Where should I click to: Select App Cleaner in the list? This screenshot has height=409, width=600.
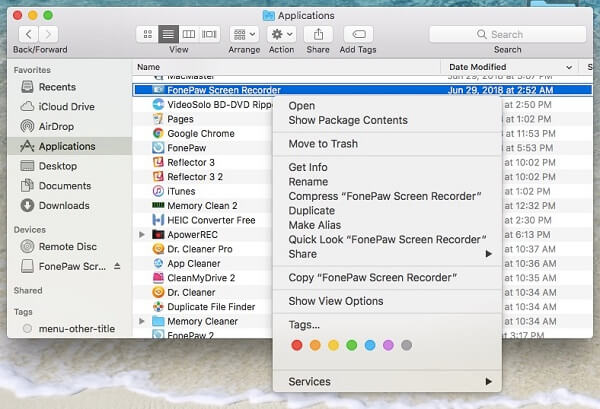pyautogui.click(x=203, y=264)
